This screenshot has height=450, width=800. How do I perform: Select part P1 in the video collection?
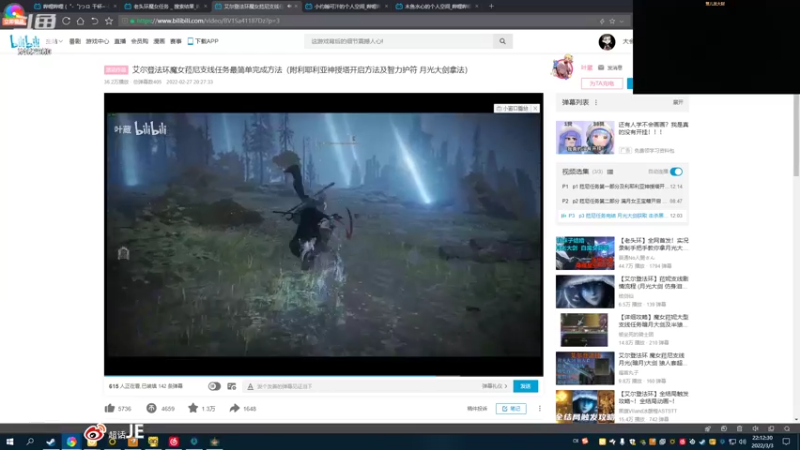(x=622, y=187)
